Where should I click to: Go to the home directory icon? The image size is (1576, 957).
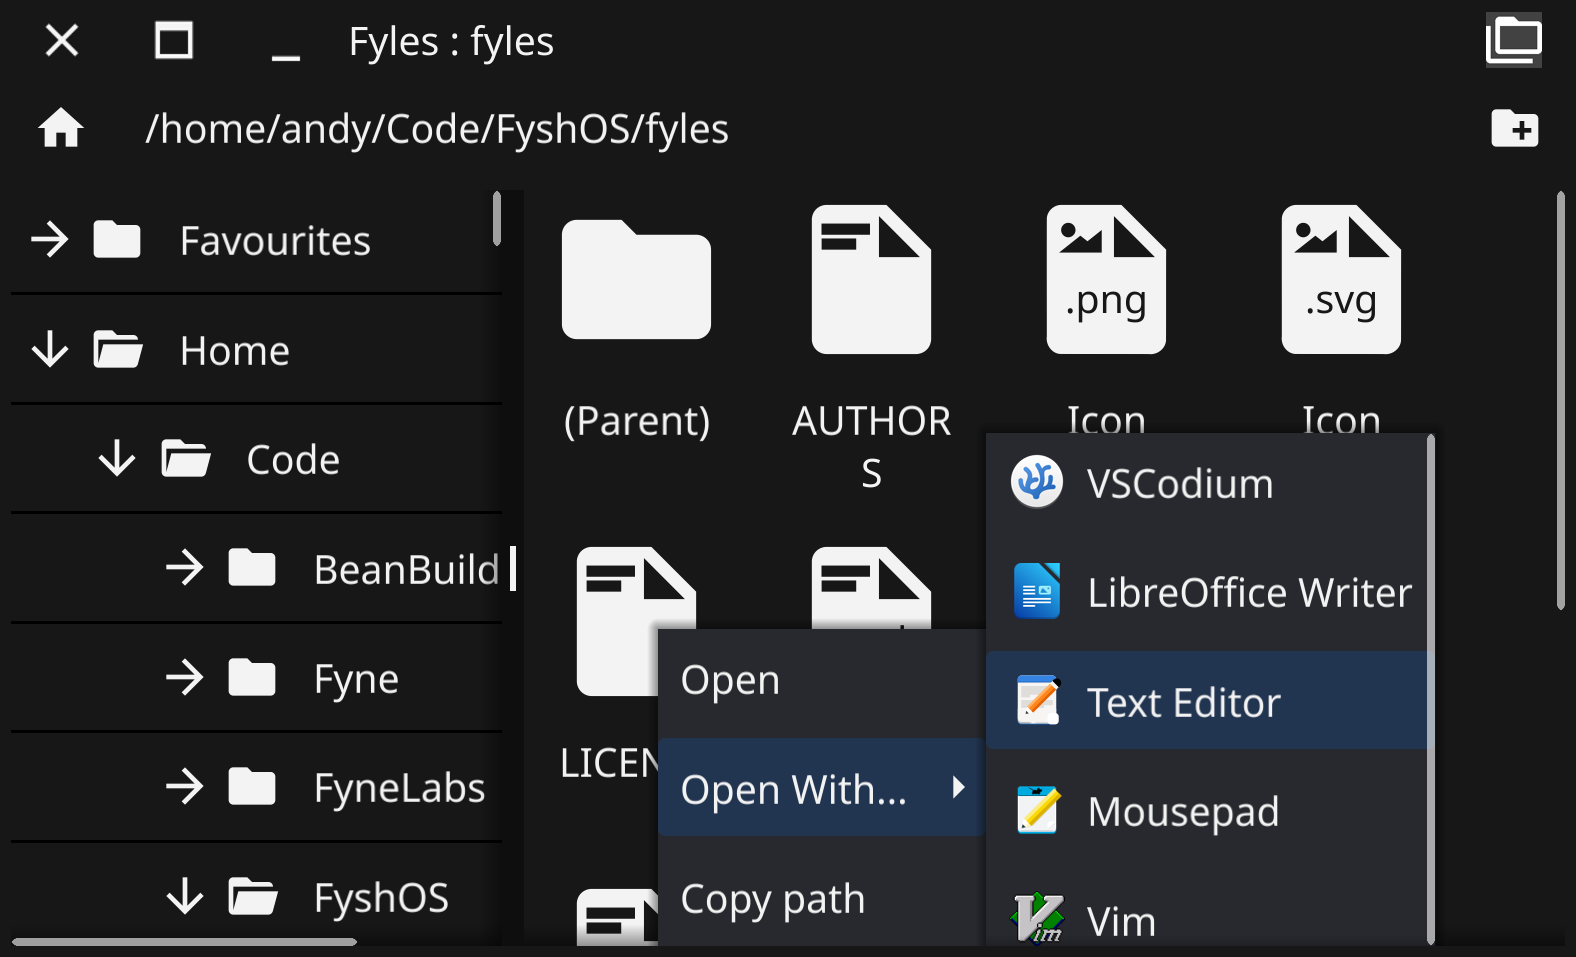[x=61, y=128]
